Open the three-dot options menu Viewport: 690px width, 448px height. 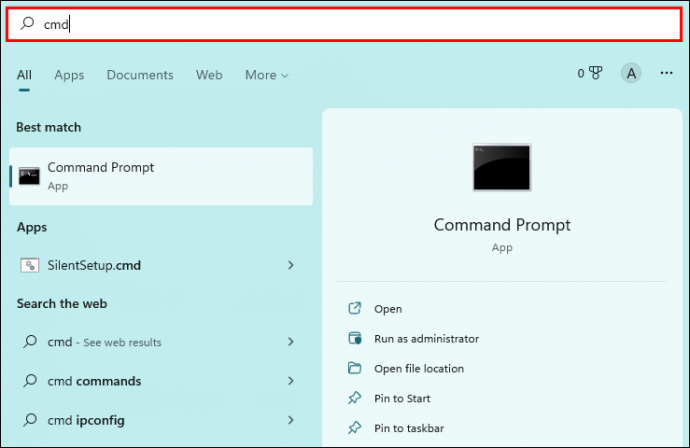[666, 73]
